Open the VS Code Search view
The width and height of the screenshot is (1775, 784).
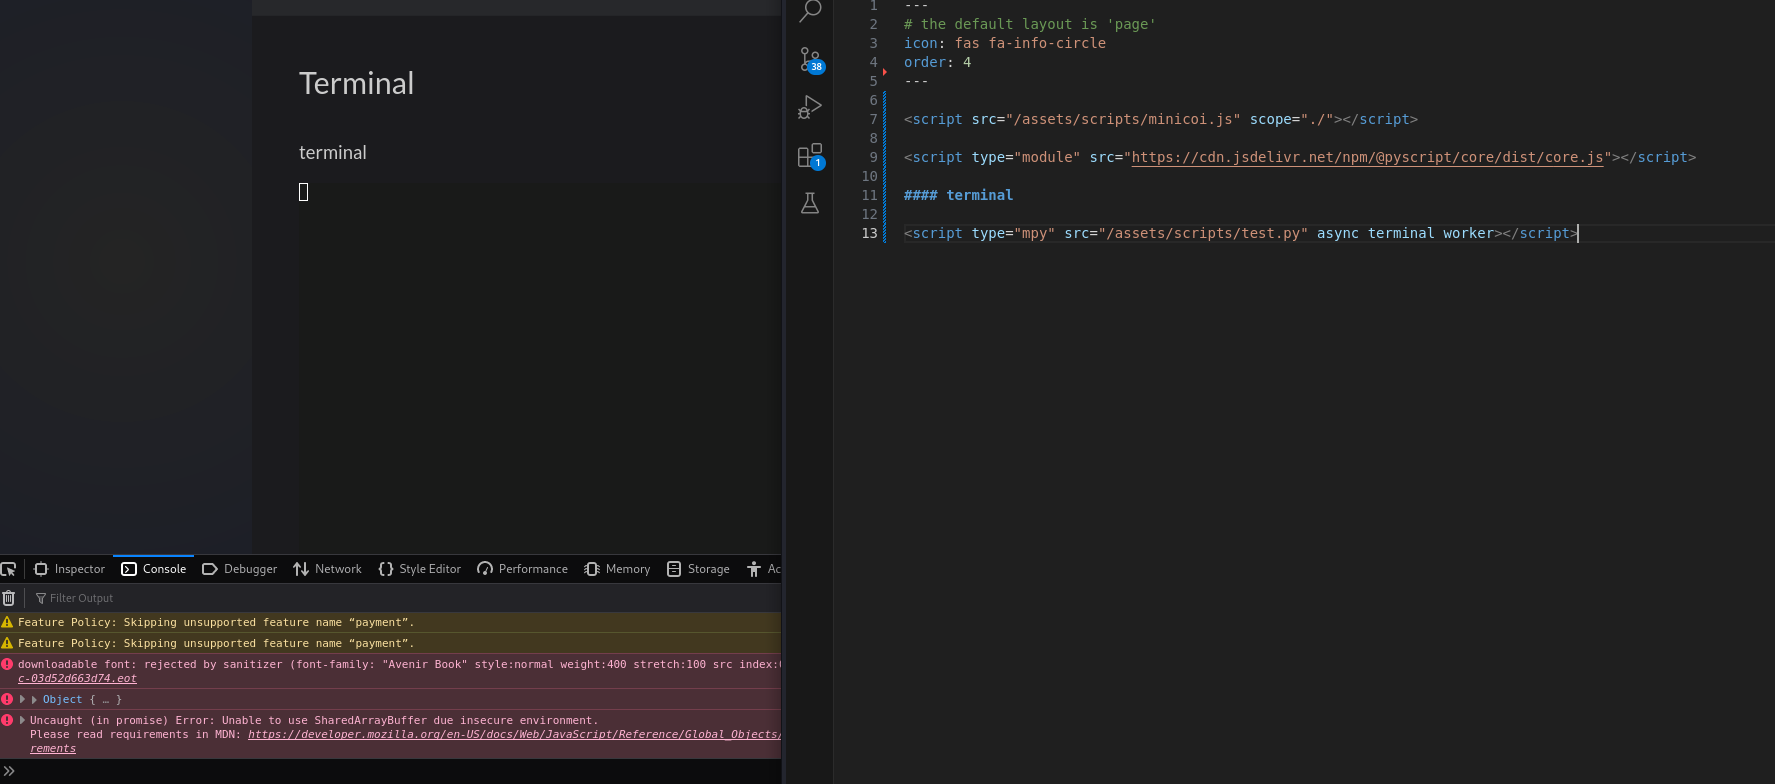(x=810, y=11)
